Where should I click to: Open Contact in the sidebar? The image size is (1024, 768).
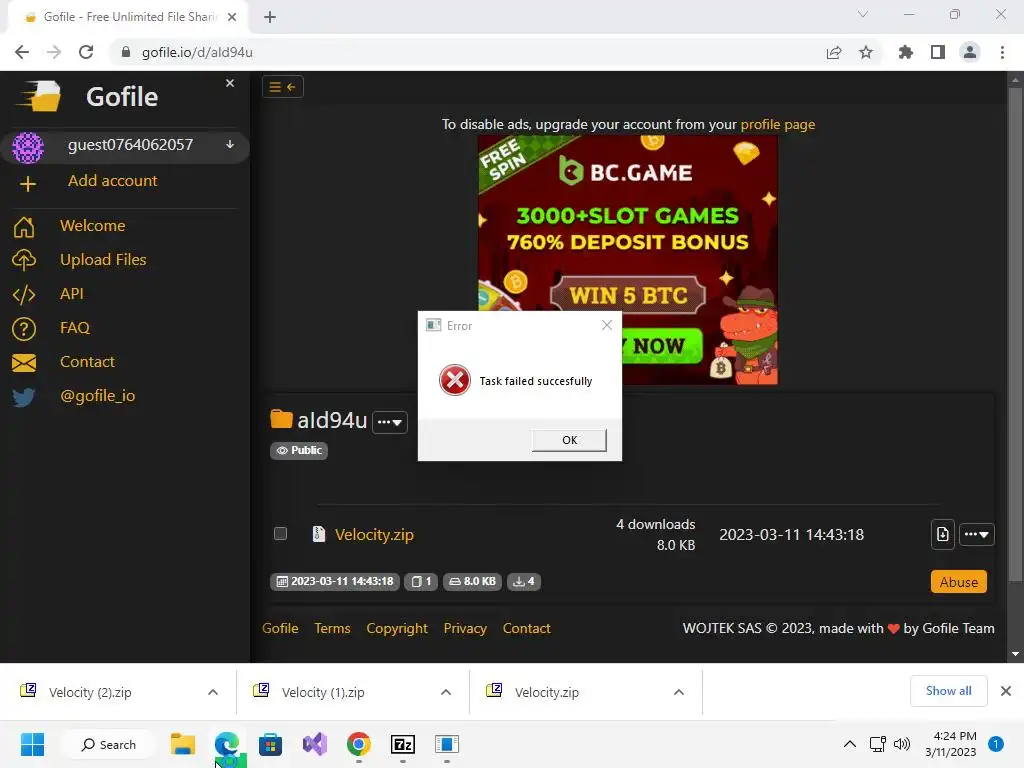pyautogui.click(x=87, y=361)
